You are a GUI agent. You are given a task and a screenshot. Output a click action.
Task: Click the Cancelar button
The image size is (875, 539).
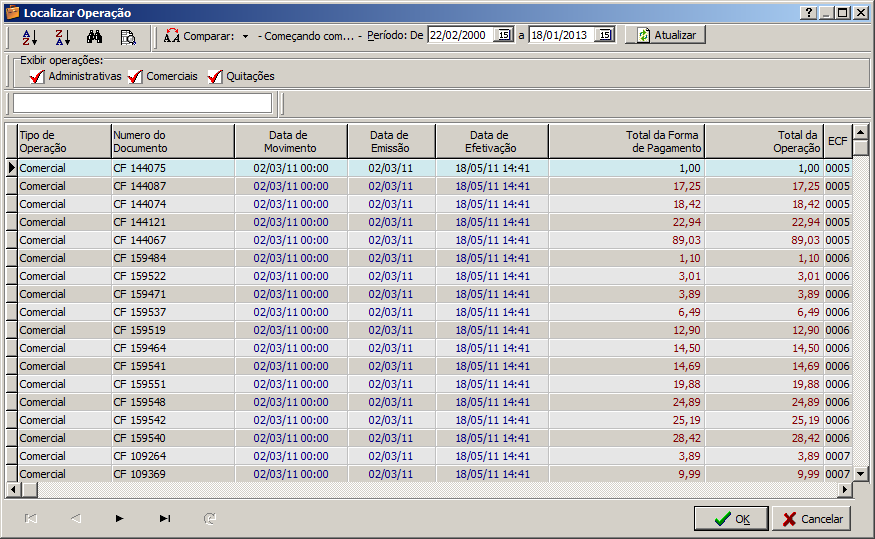click(811, 519)
